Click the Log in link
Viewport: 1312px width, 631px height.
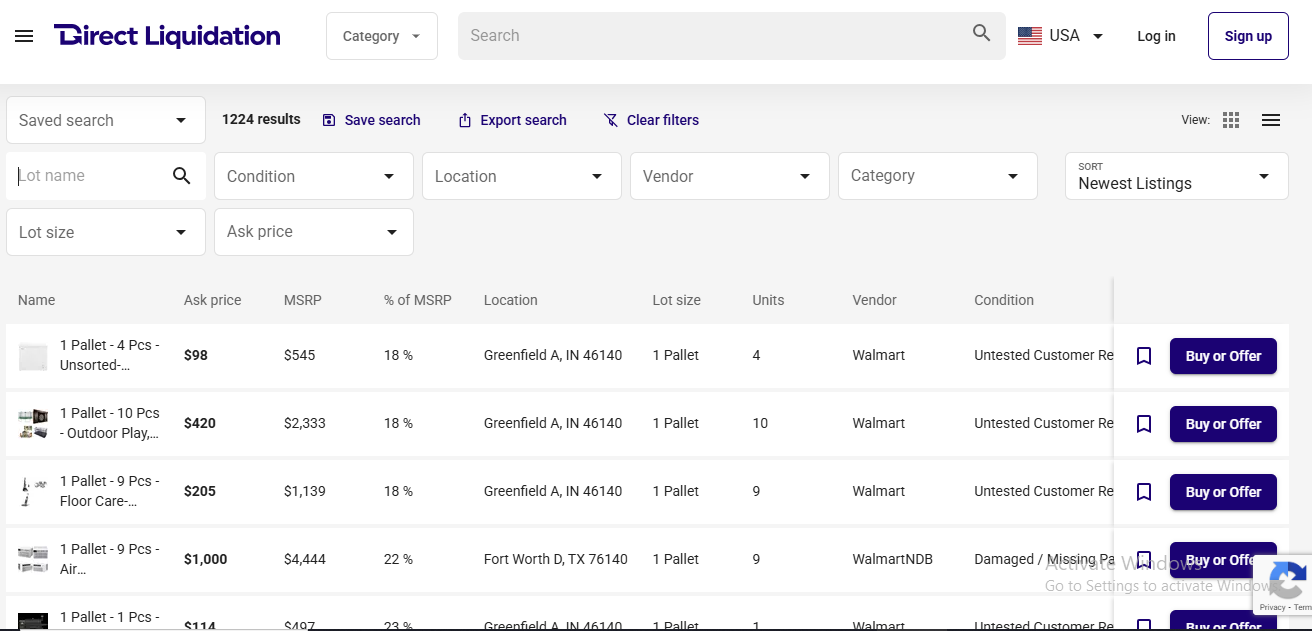pos(1156,36)
